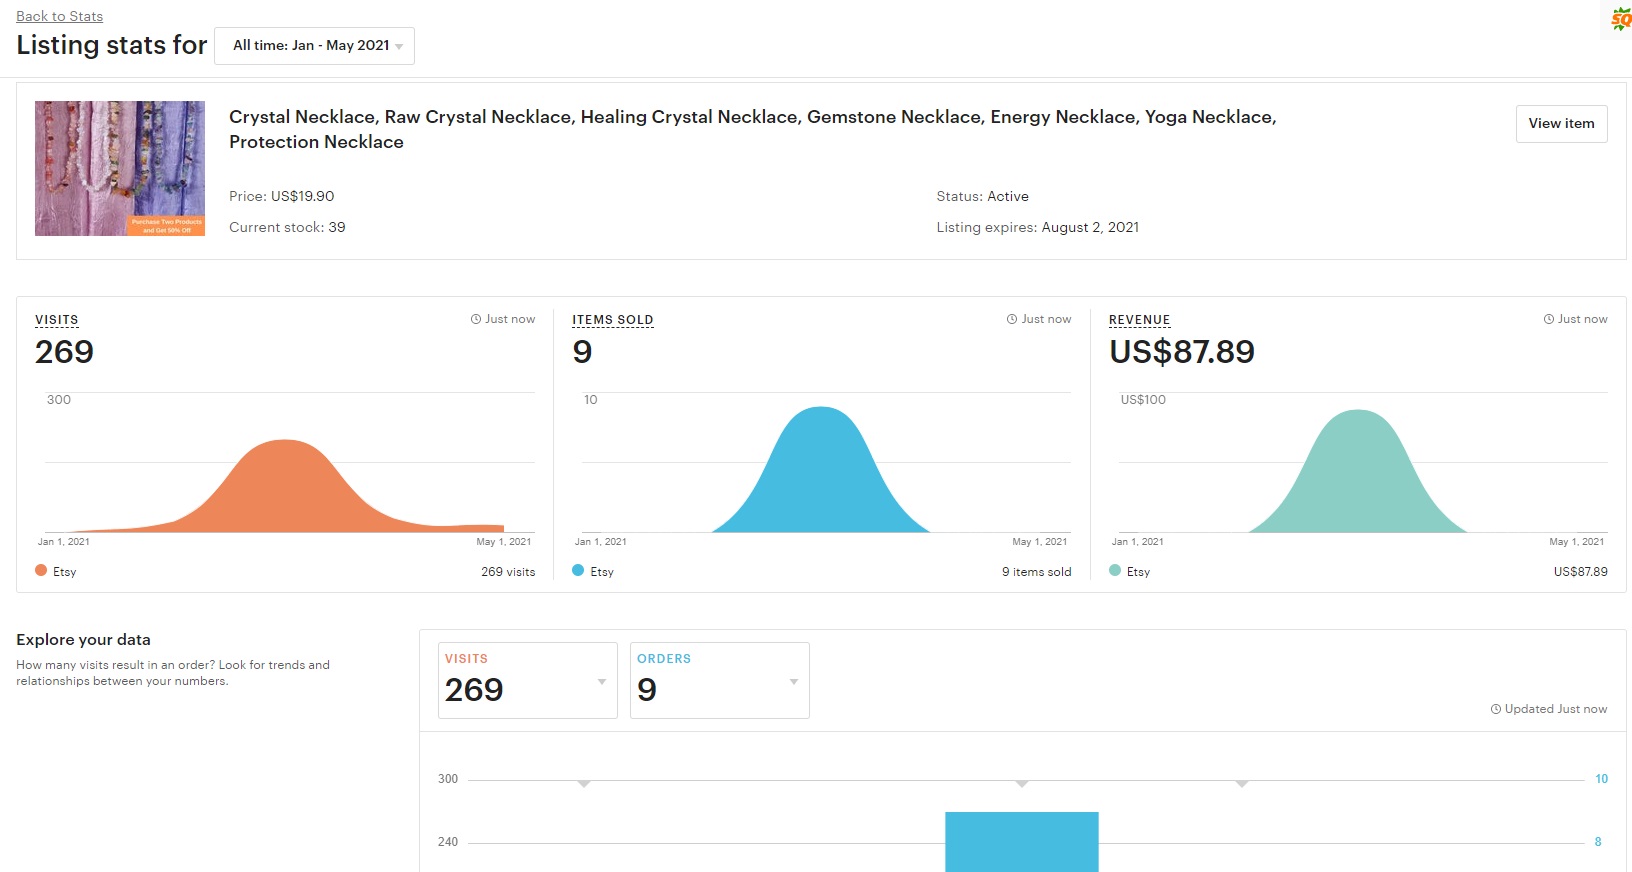
Task: Click the orange sun icon in top right corner
Action: click(1620, 19)
